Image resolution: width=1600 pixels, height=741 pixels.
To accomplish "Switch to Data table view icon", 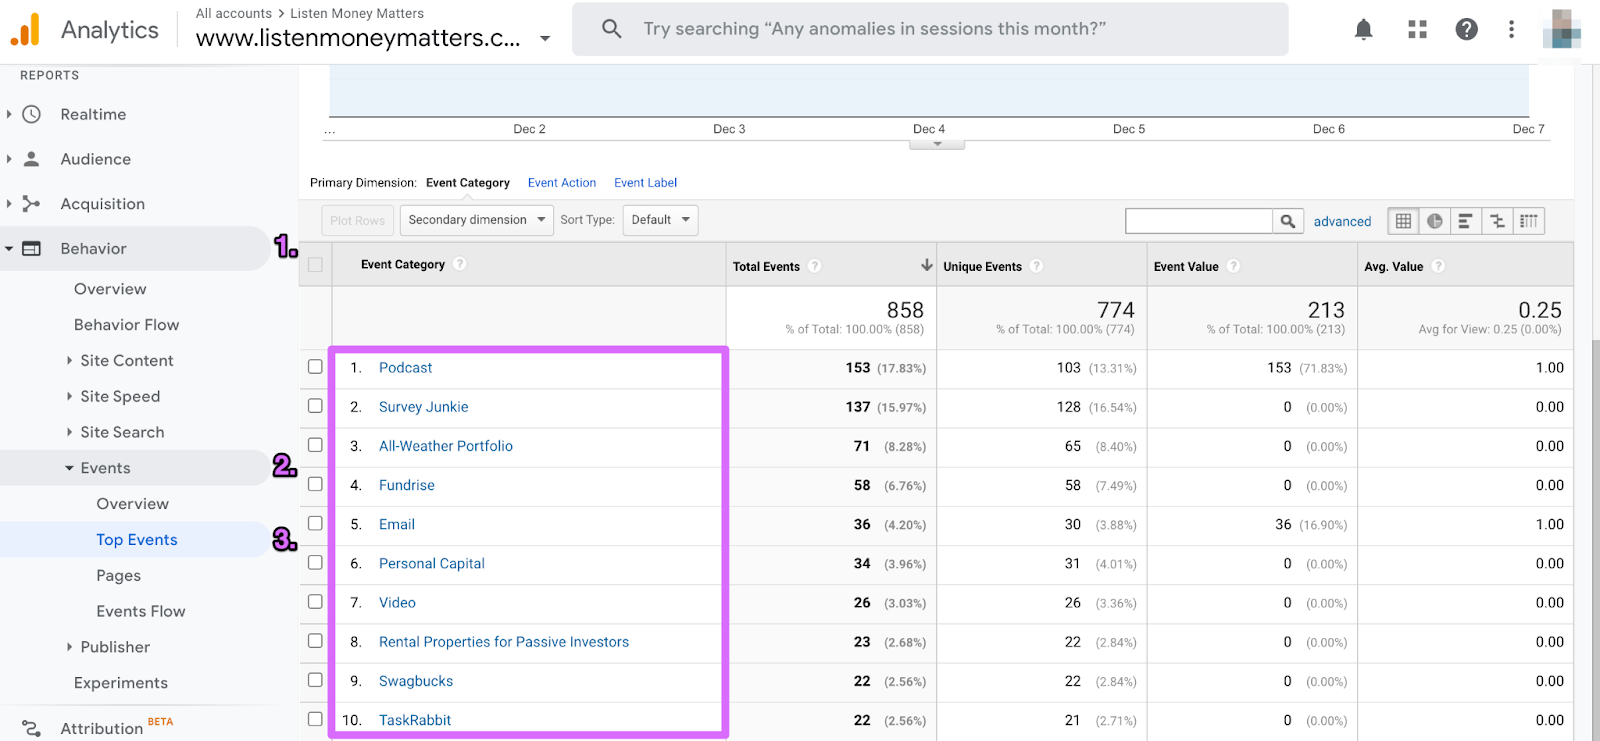I will point(1403,221).
